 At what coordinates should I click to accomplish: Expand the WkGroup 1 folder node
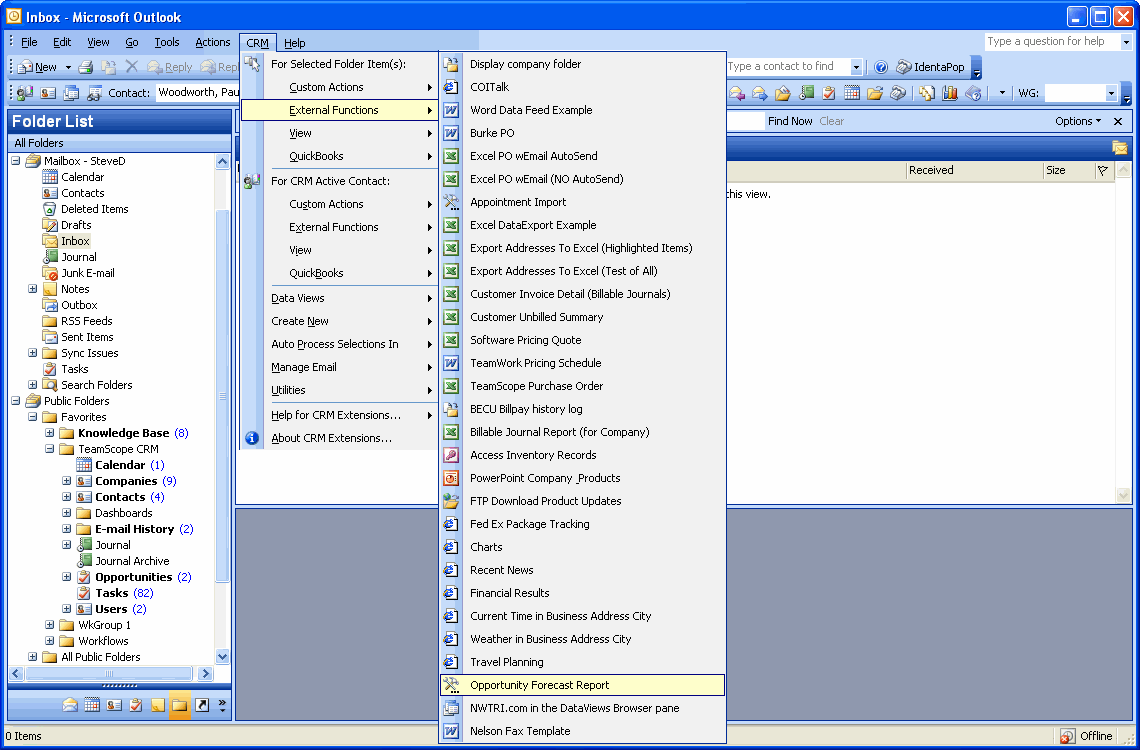[49, 625]
